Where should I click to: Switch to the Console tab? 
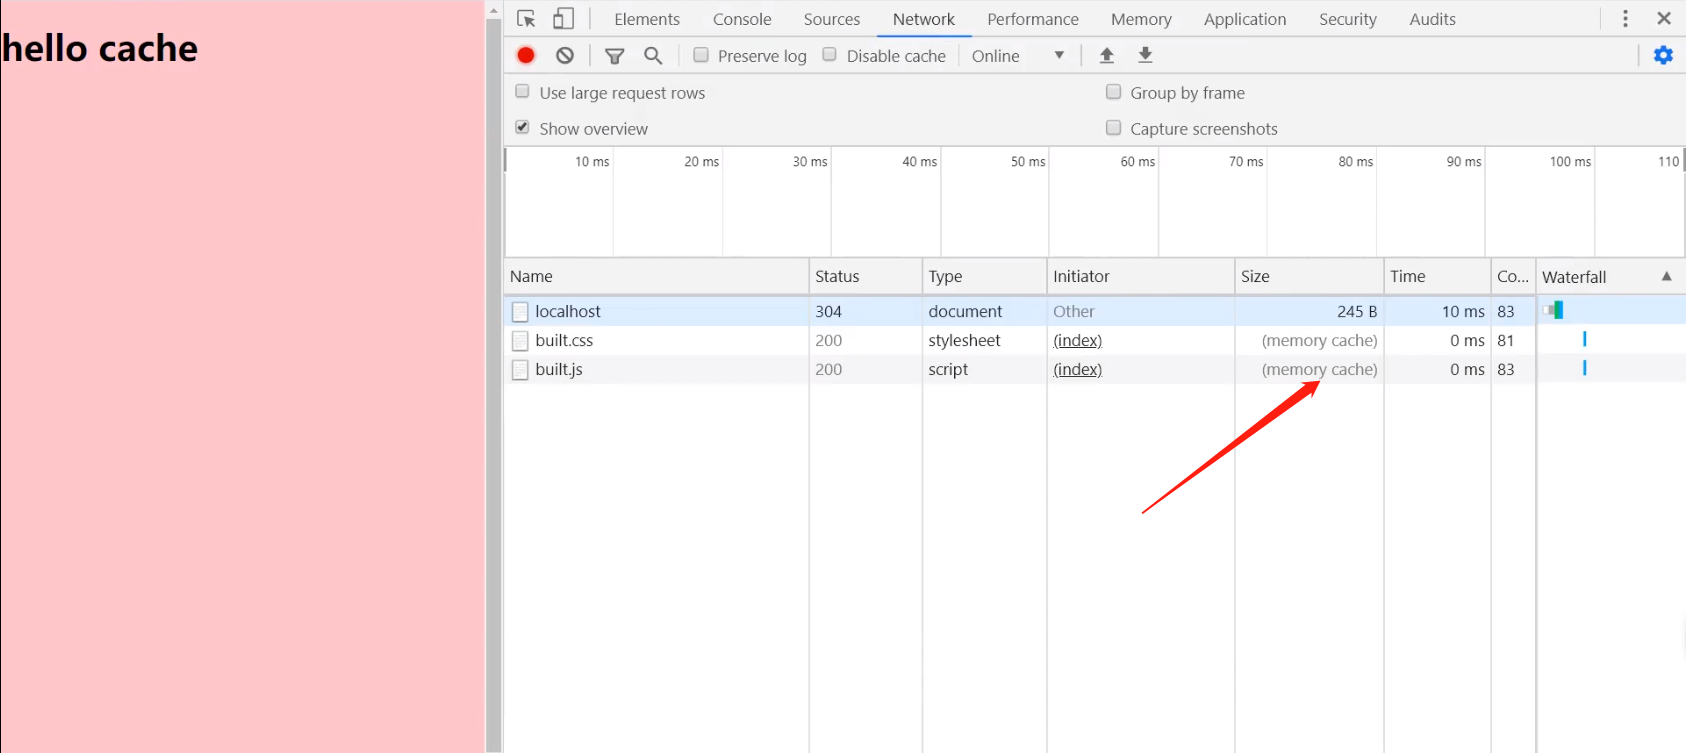click(742, 19)
